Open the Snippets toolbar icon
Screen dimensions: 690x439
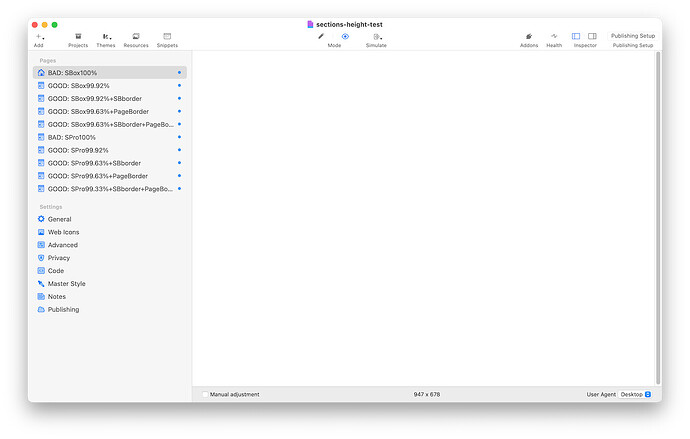coord(167,40)
